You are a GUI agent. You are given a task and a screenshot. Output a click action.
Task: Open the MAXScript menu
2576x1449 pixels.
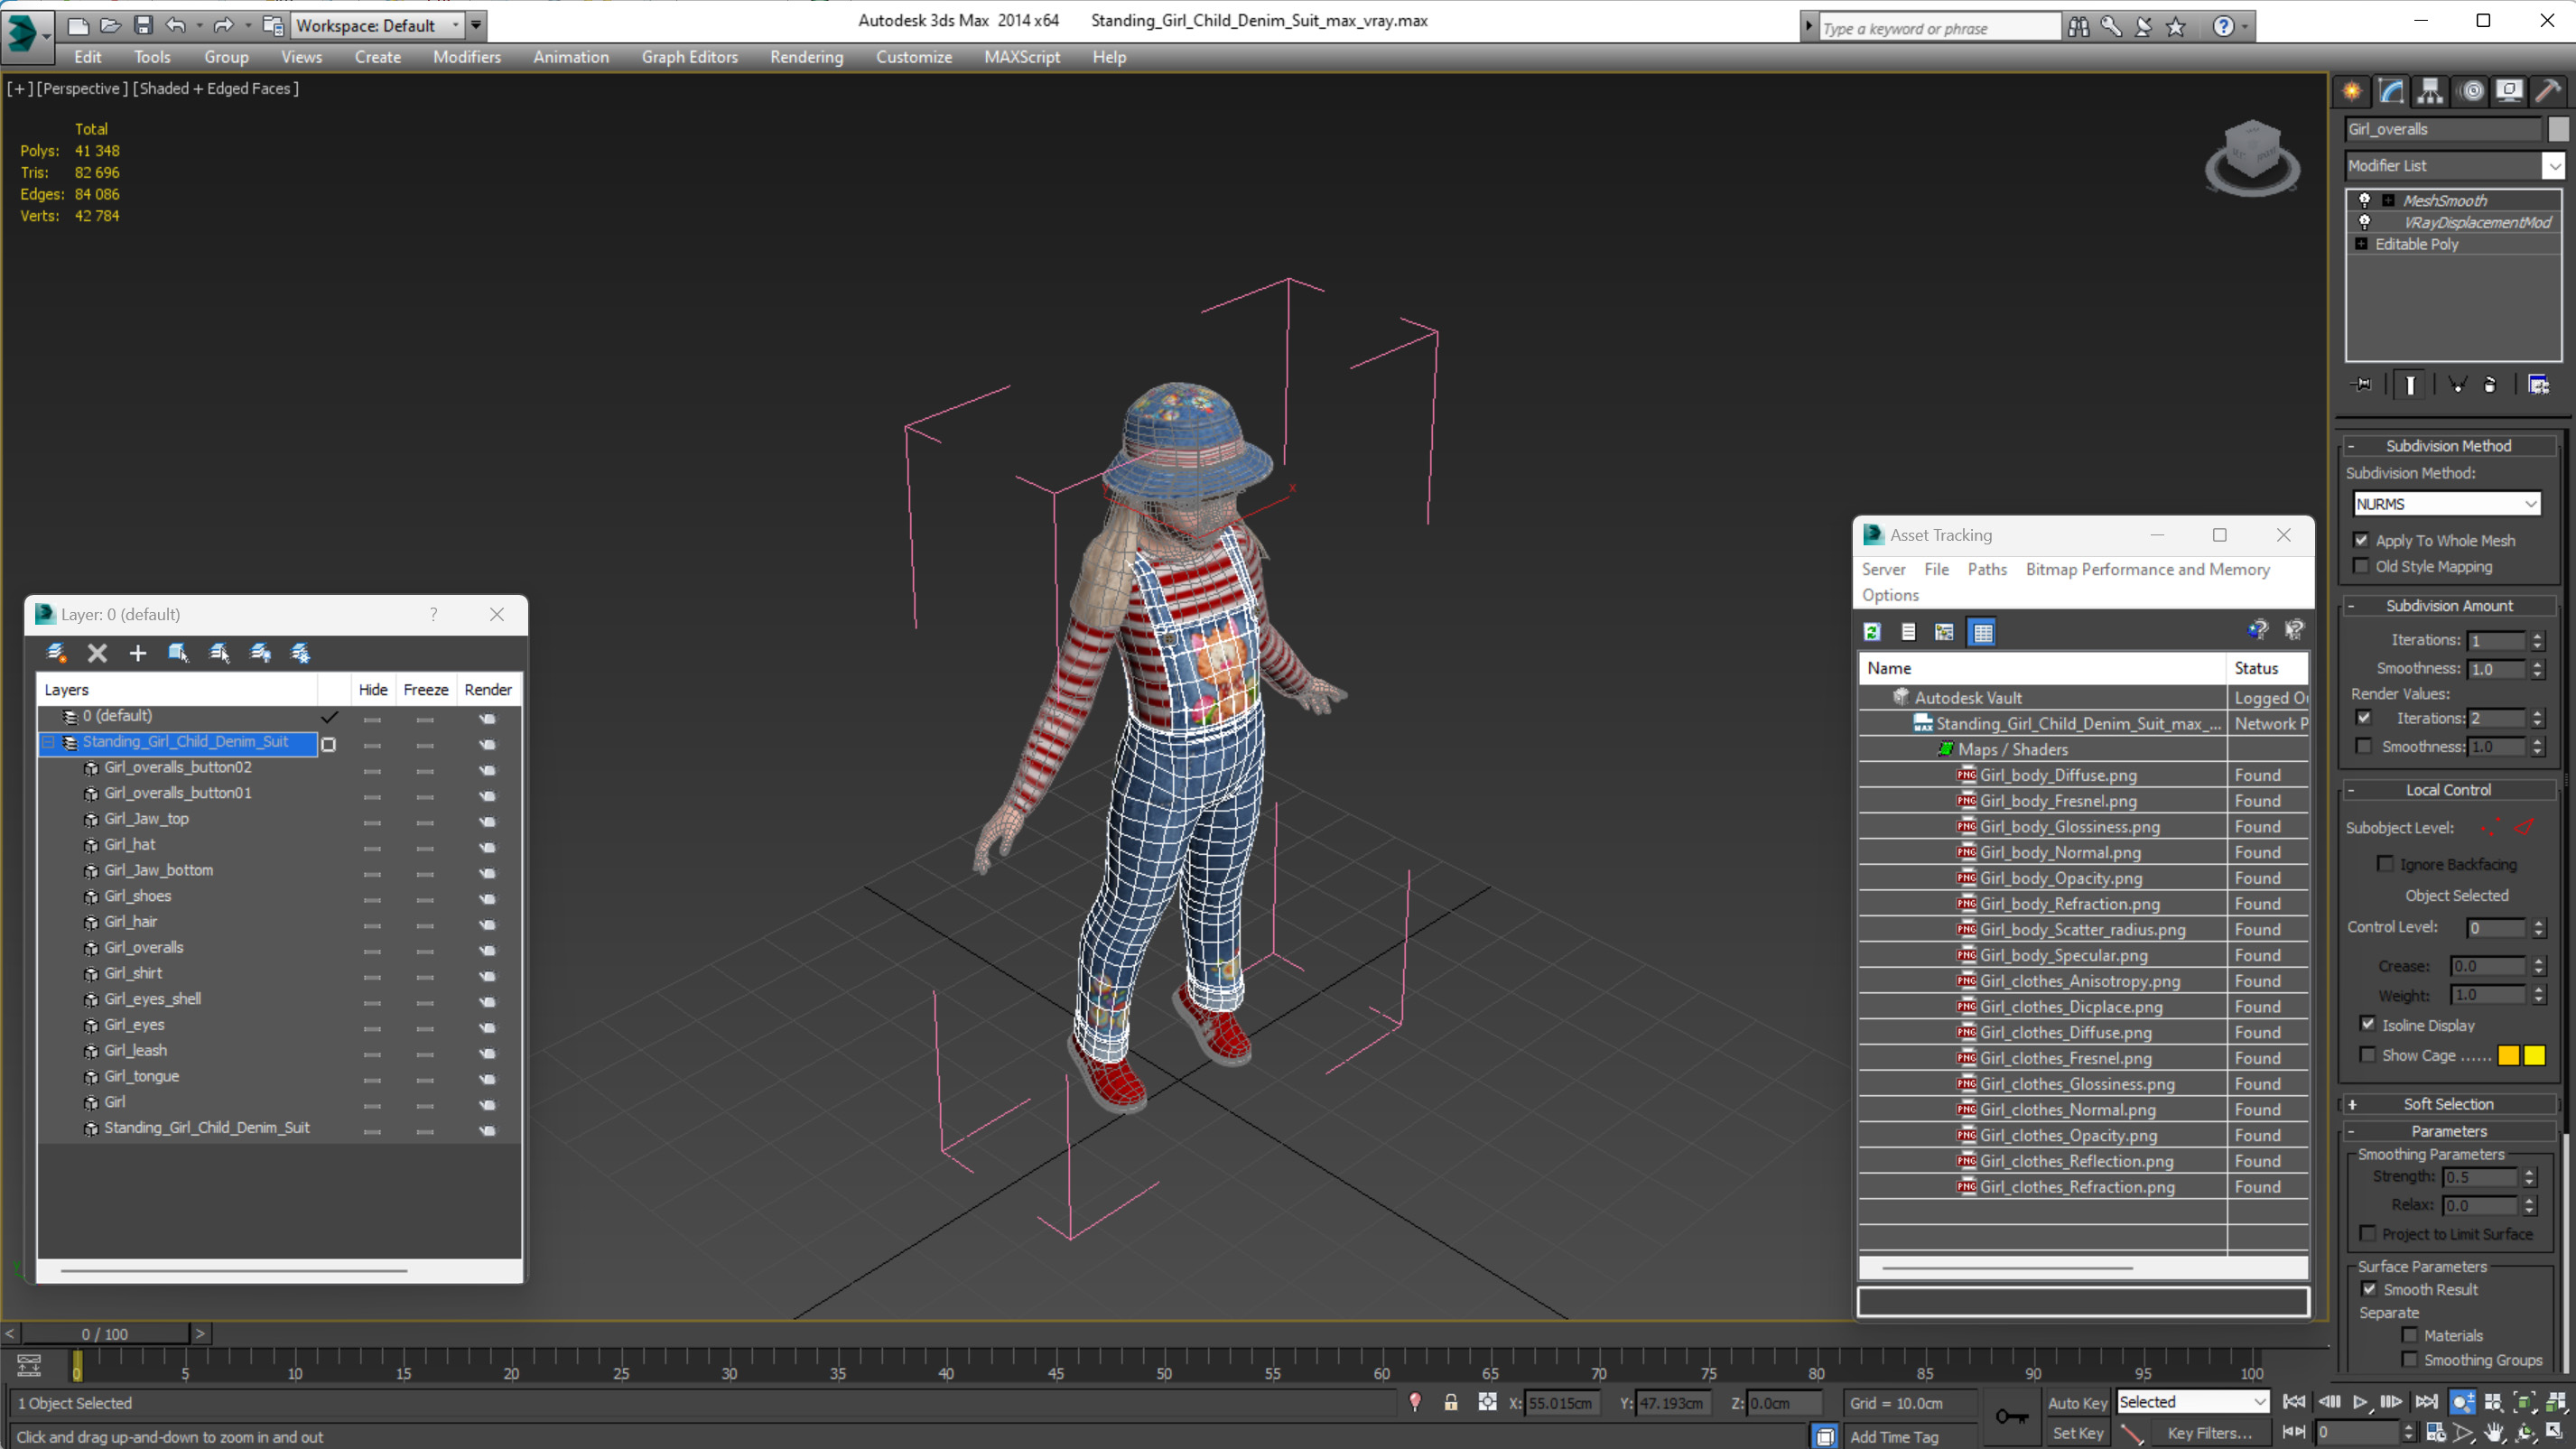(x=1022, y=57)
